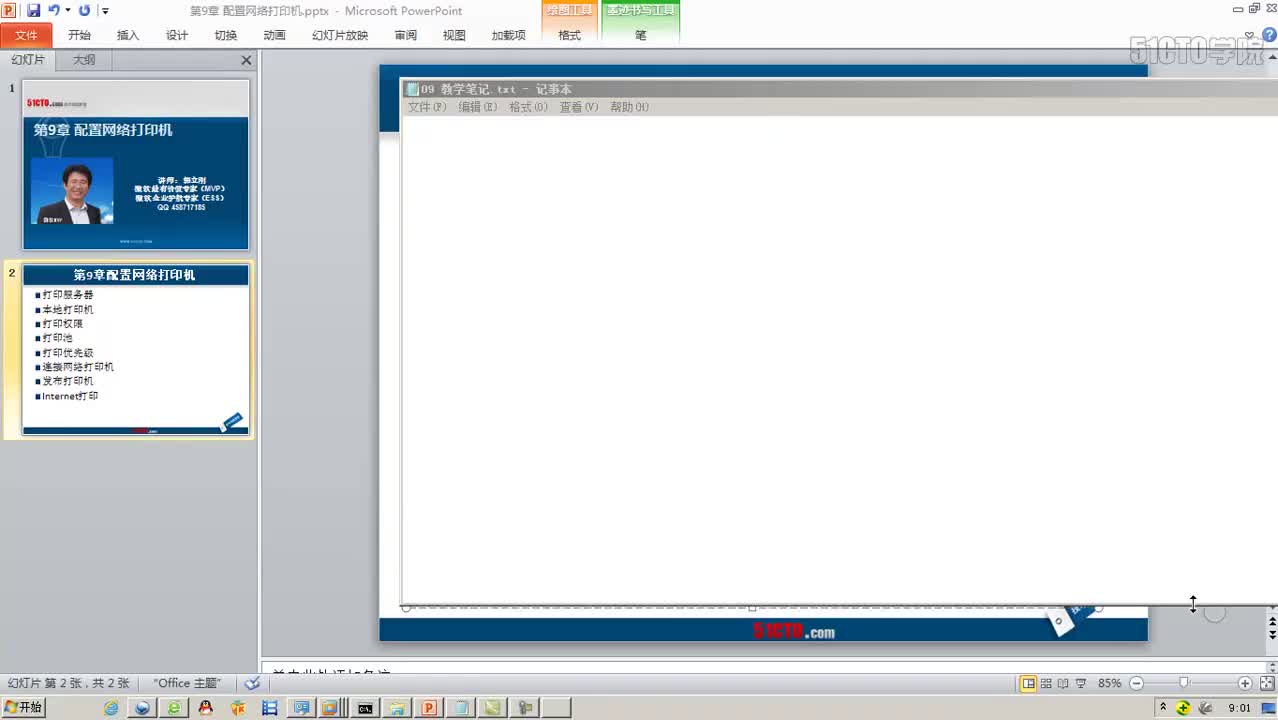Select slide 1 title thumbnail
Image resolution: width=1278 pixels, height=720 pixels.
(x=136, y=165)
